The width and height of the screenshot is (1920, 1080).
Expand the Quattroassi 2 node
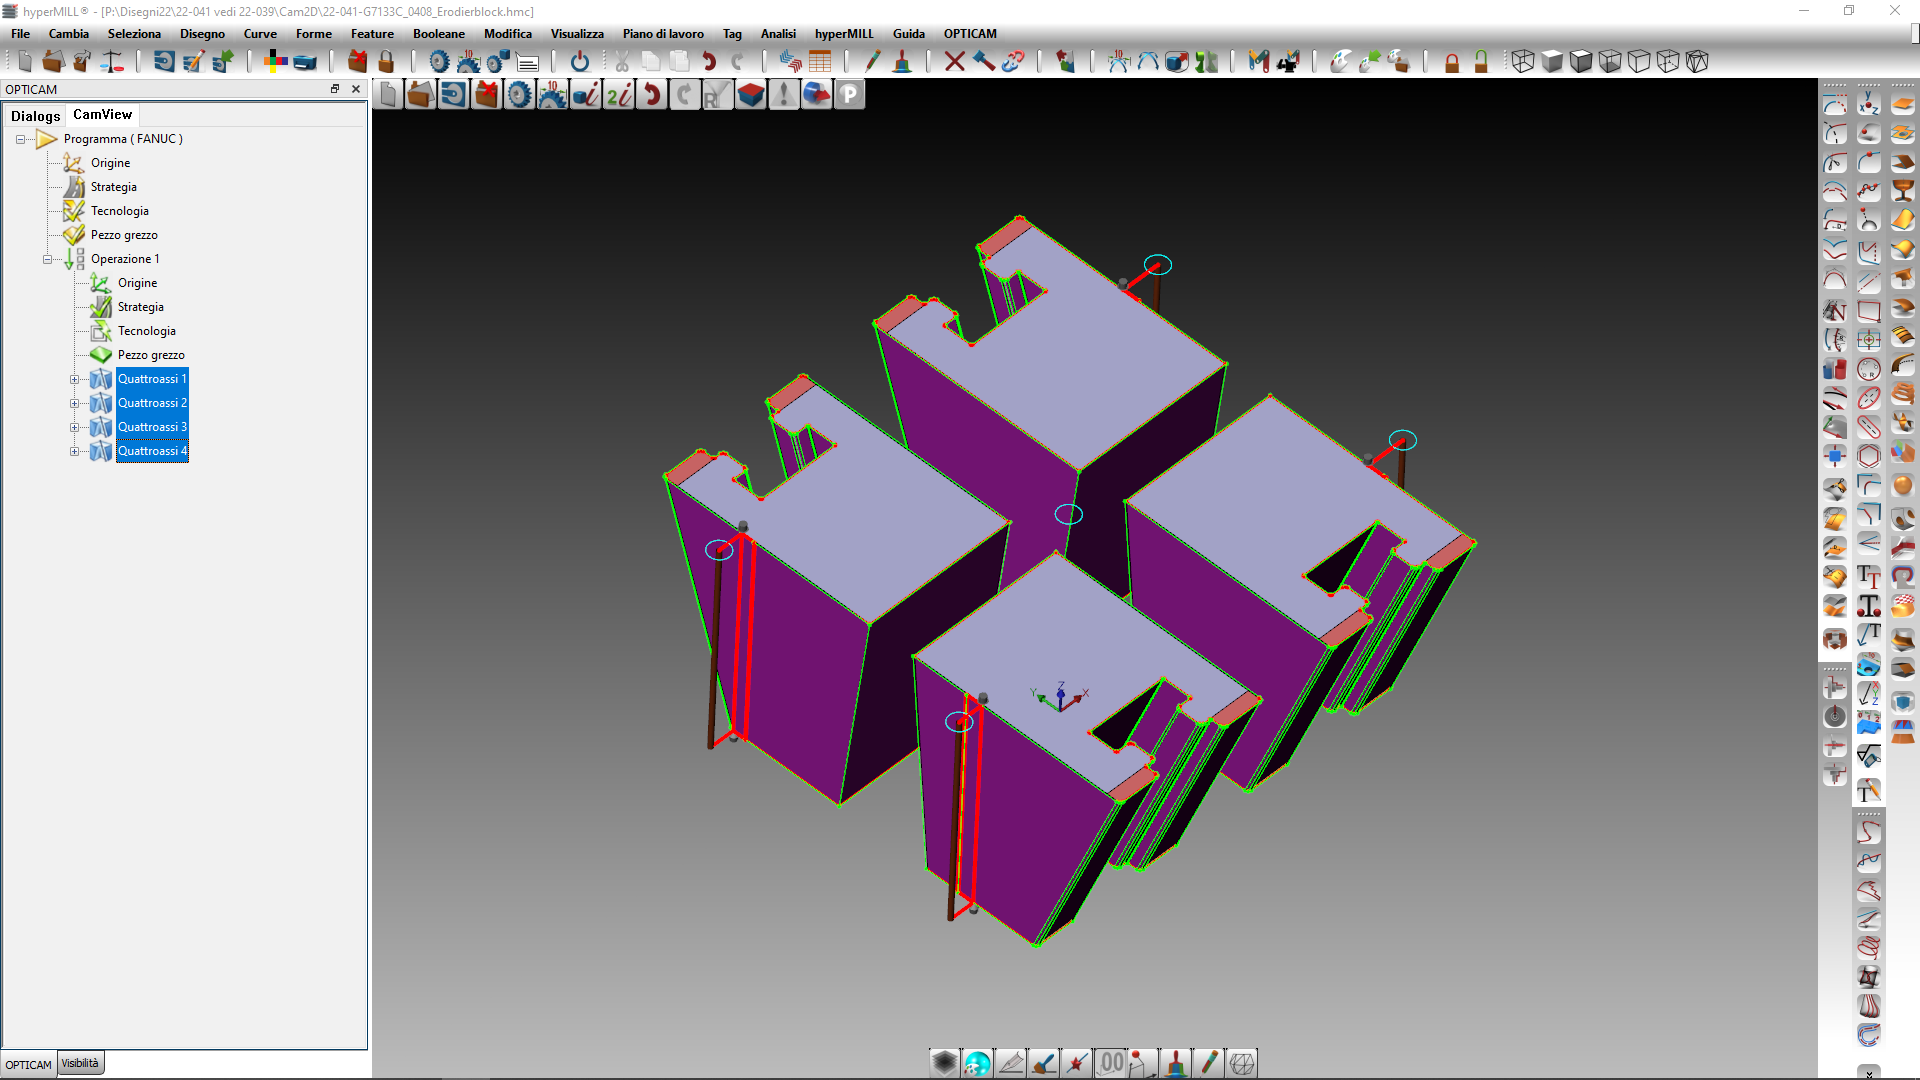pyautogui.click(x=74, y=403)
